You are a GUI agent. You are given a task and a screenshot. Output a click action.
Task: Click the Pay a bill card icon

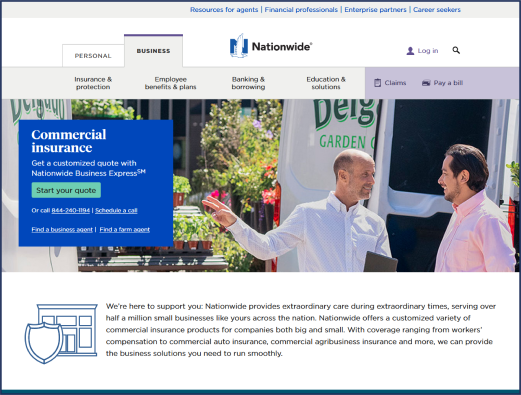(426, 83)
